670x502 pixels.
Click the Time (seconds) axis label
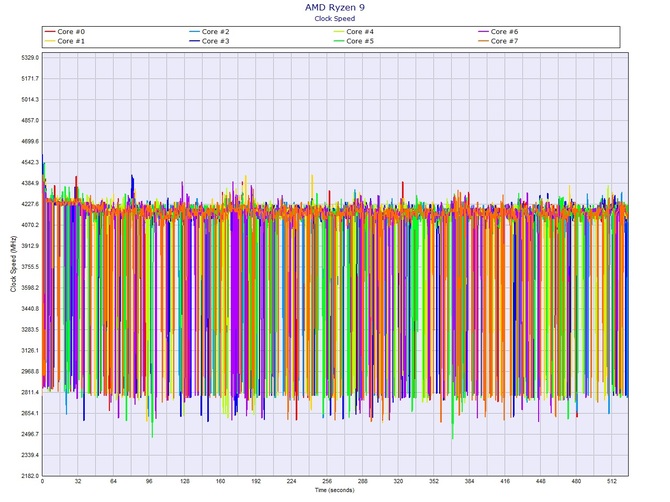(x=335, y=490)
